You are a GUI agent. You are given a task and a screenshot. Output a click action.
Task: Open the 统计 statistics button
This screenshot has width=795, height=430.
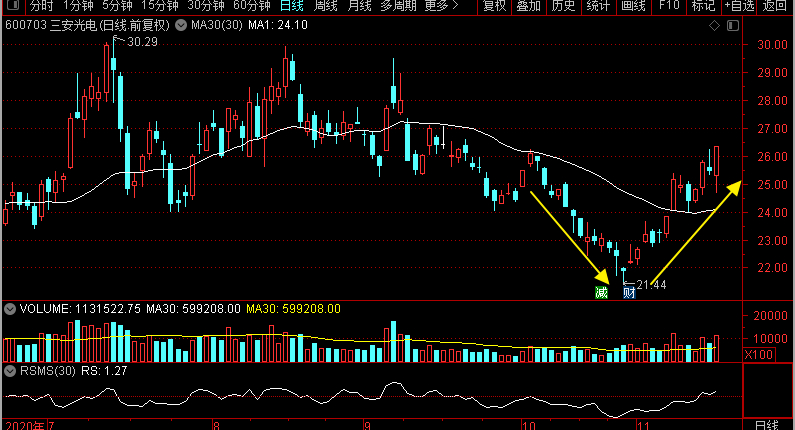click(x=598, y=6)
